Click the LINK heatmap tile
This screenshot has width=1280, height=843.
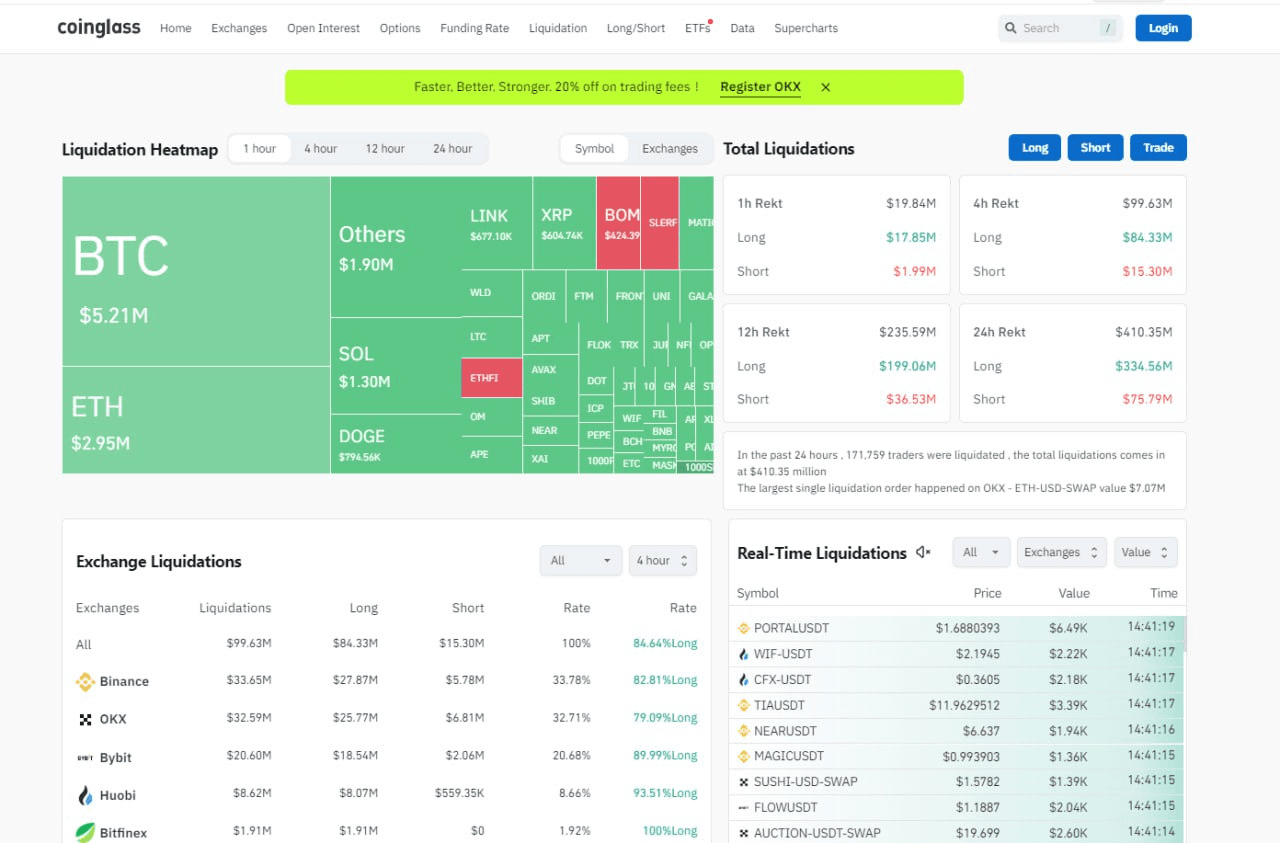point(496,223)
